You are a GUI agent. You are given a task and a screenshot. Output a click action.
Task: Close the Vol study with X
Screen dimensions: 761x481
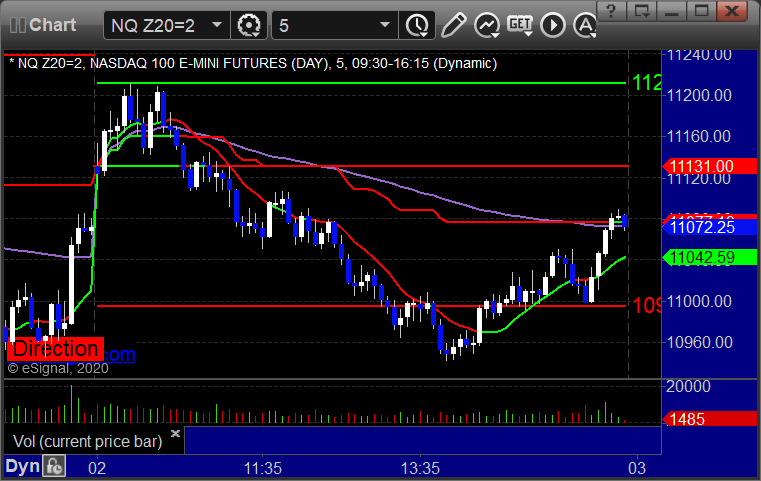(x=176, y=433)
